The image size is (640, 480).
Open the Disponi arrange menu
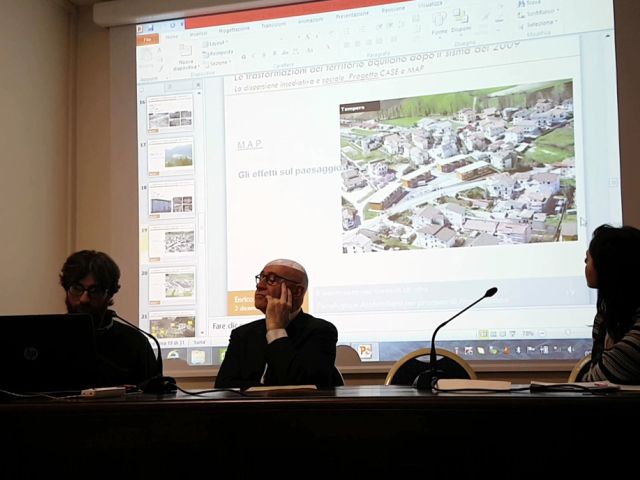coord(461,22)
